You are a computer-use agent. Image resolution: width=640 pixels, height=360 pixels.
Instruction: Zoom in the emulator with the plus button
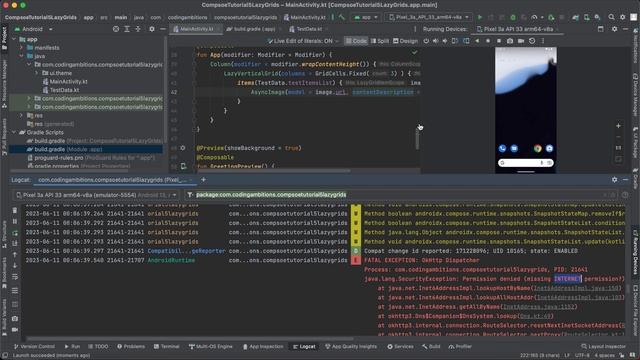618,126
